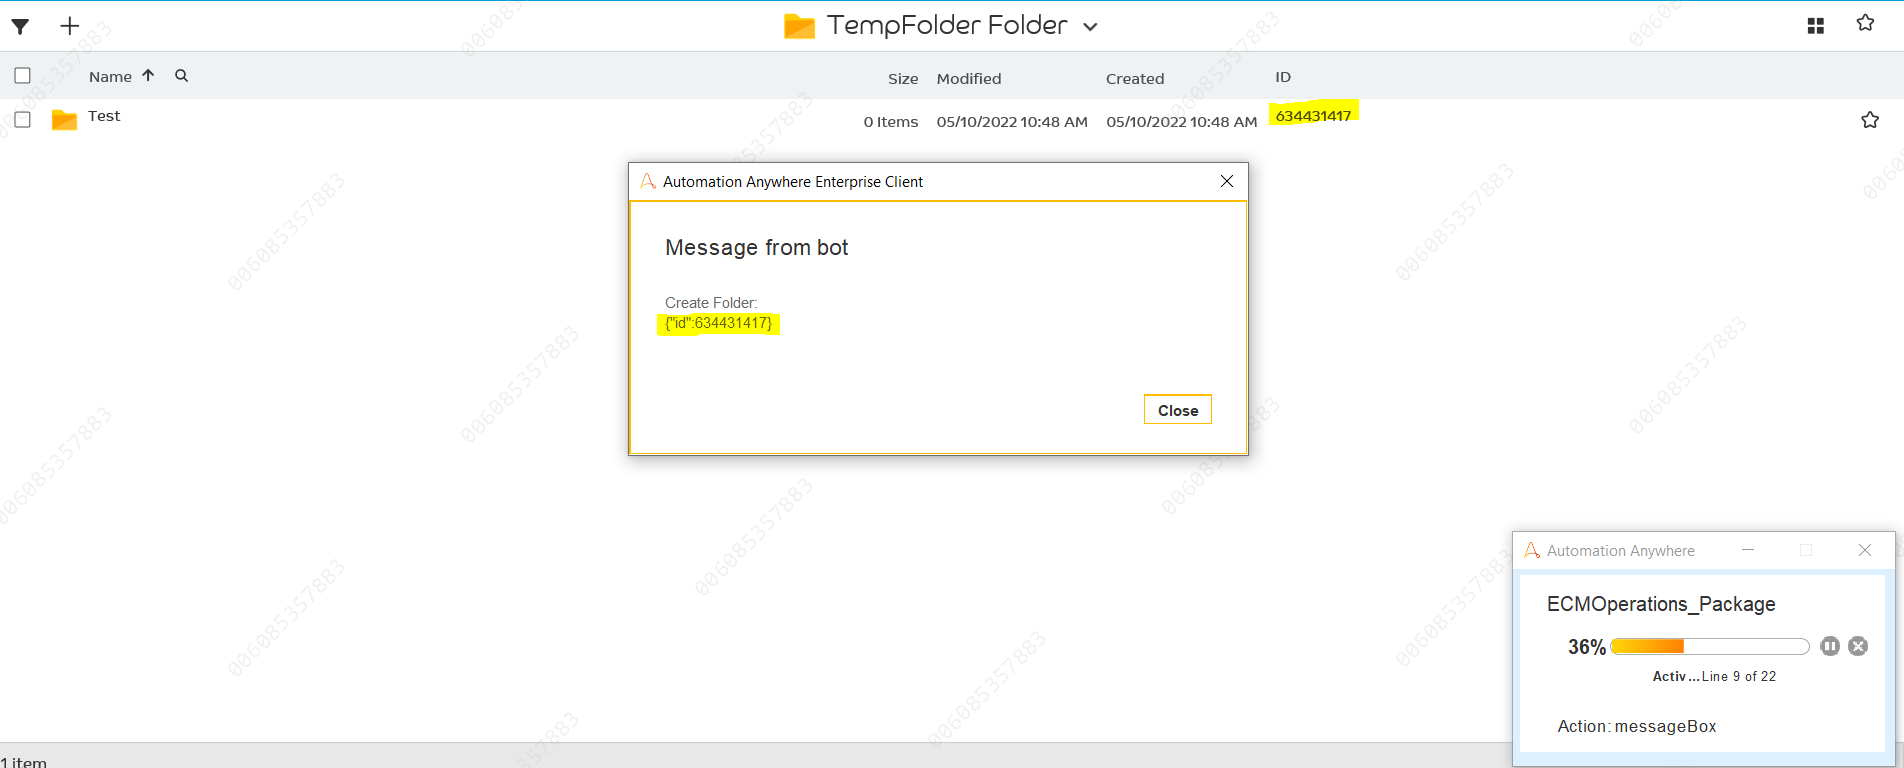Click the Close button in message dialog

[1178, 410]
